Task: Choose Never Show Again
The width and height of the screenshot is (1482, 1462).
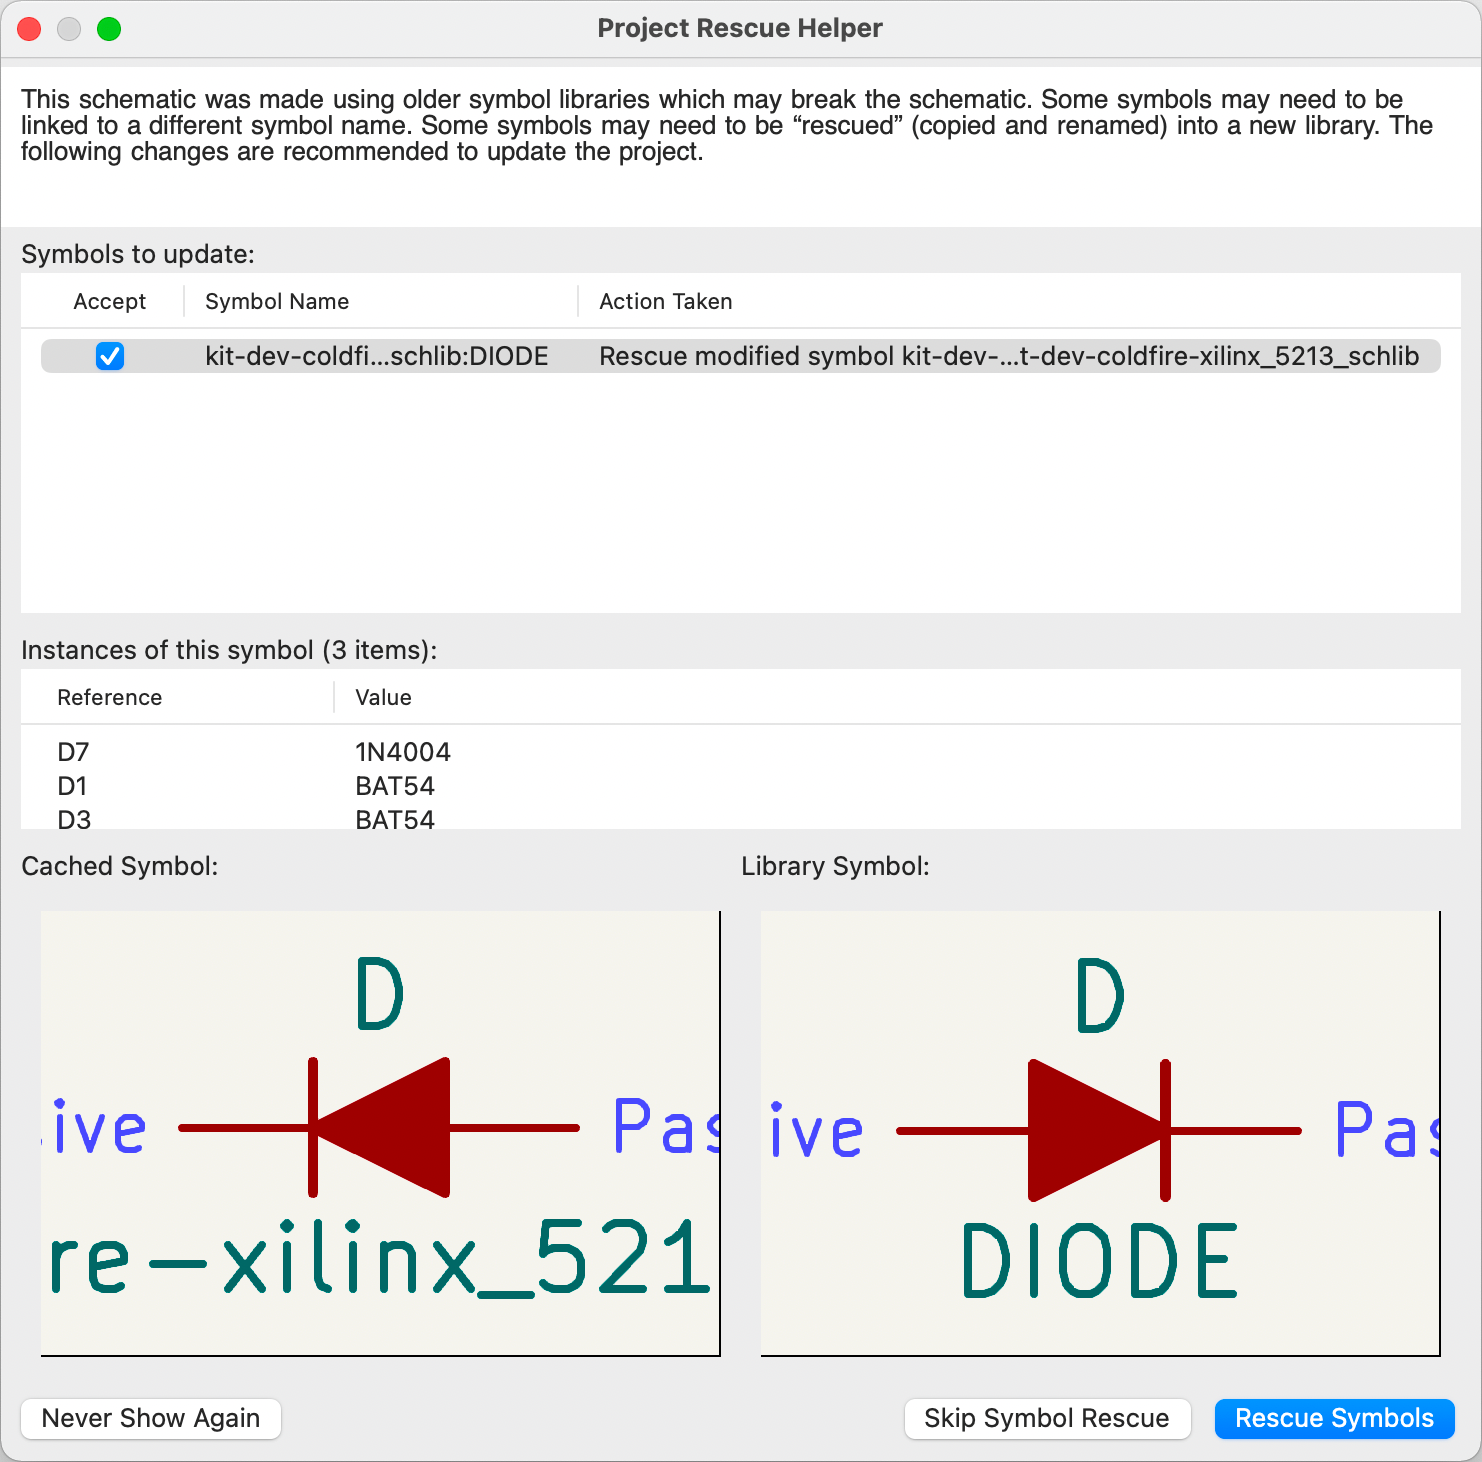Action: [151, 1418]
